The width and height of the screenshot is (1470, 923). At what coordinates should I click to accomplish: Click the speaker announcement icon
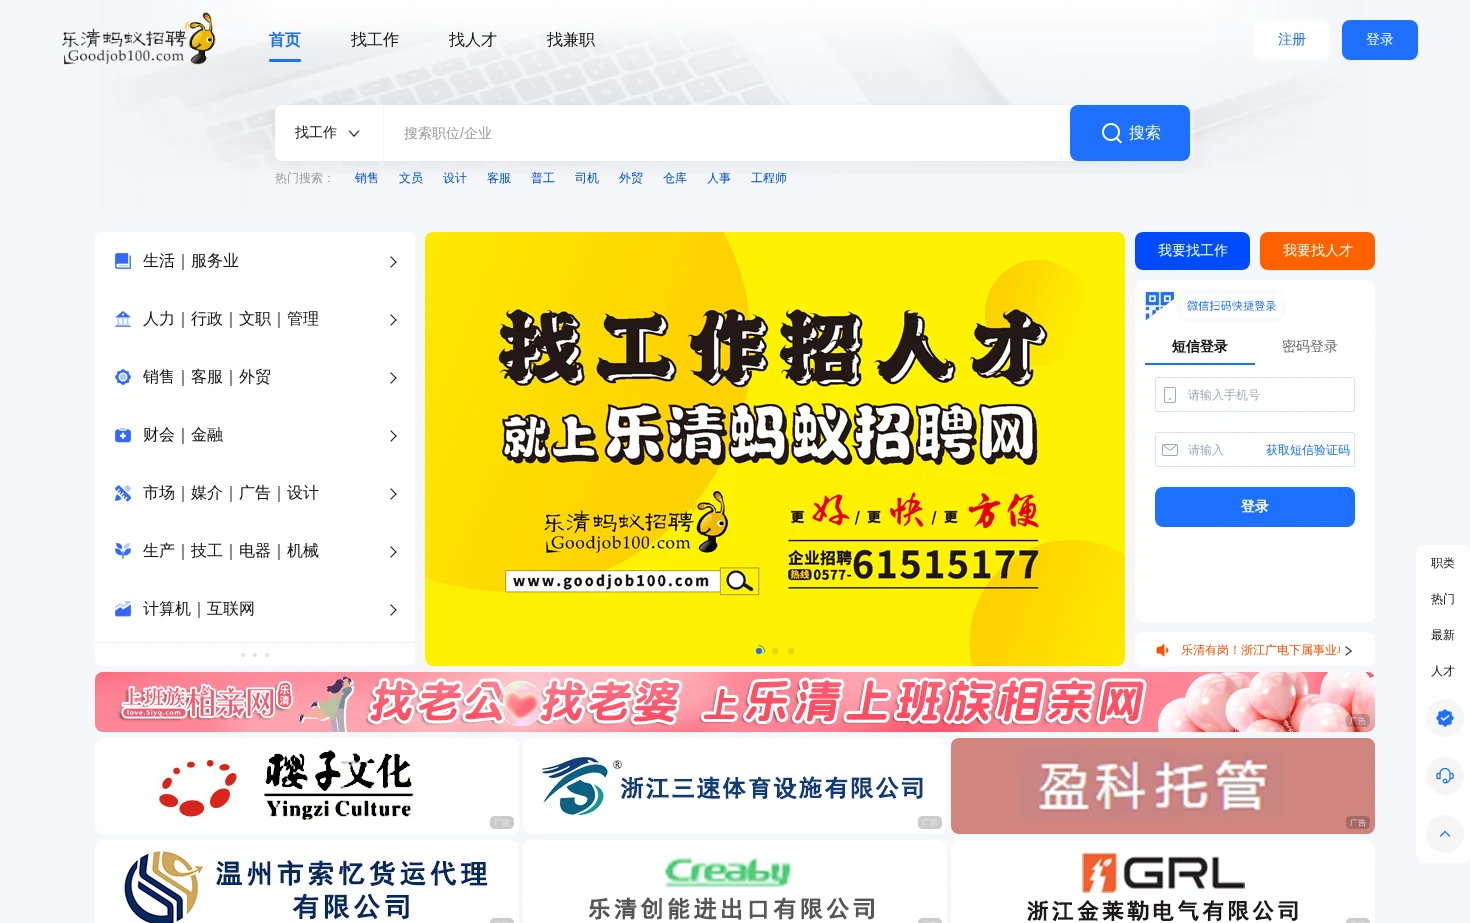[x=1162, y=650]
